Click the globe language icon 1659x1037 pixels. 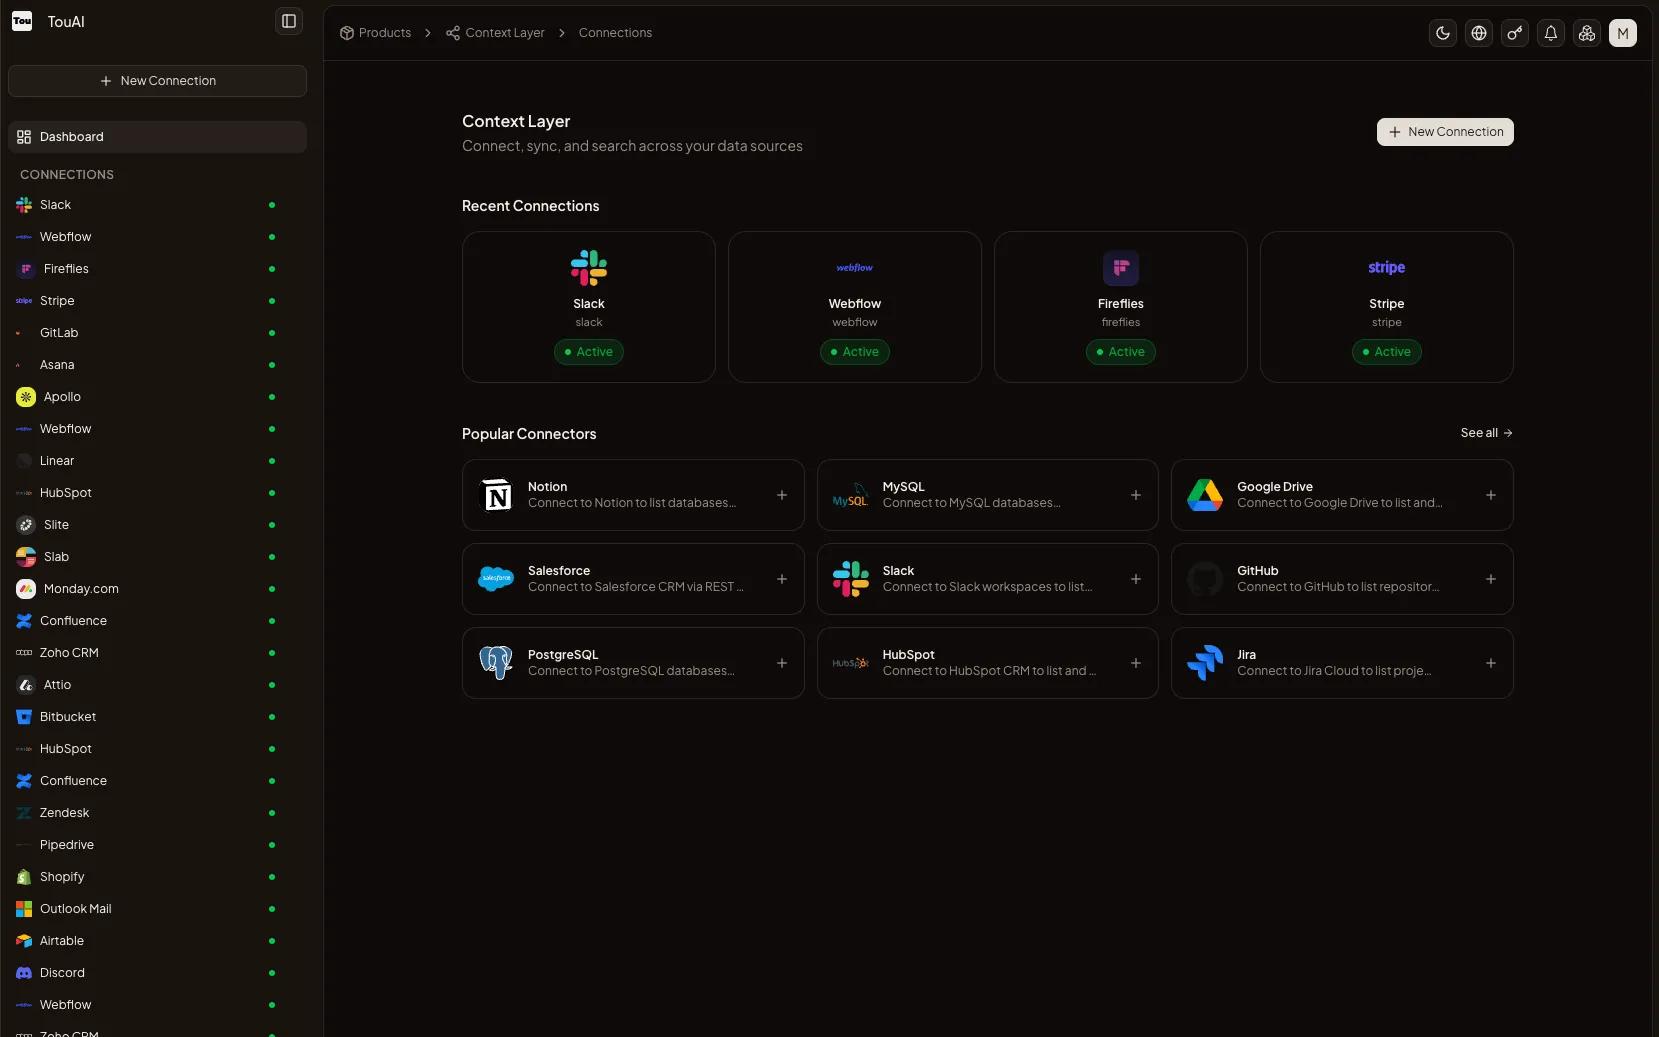pyautogui.click(x=1478, y=33)
